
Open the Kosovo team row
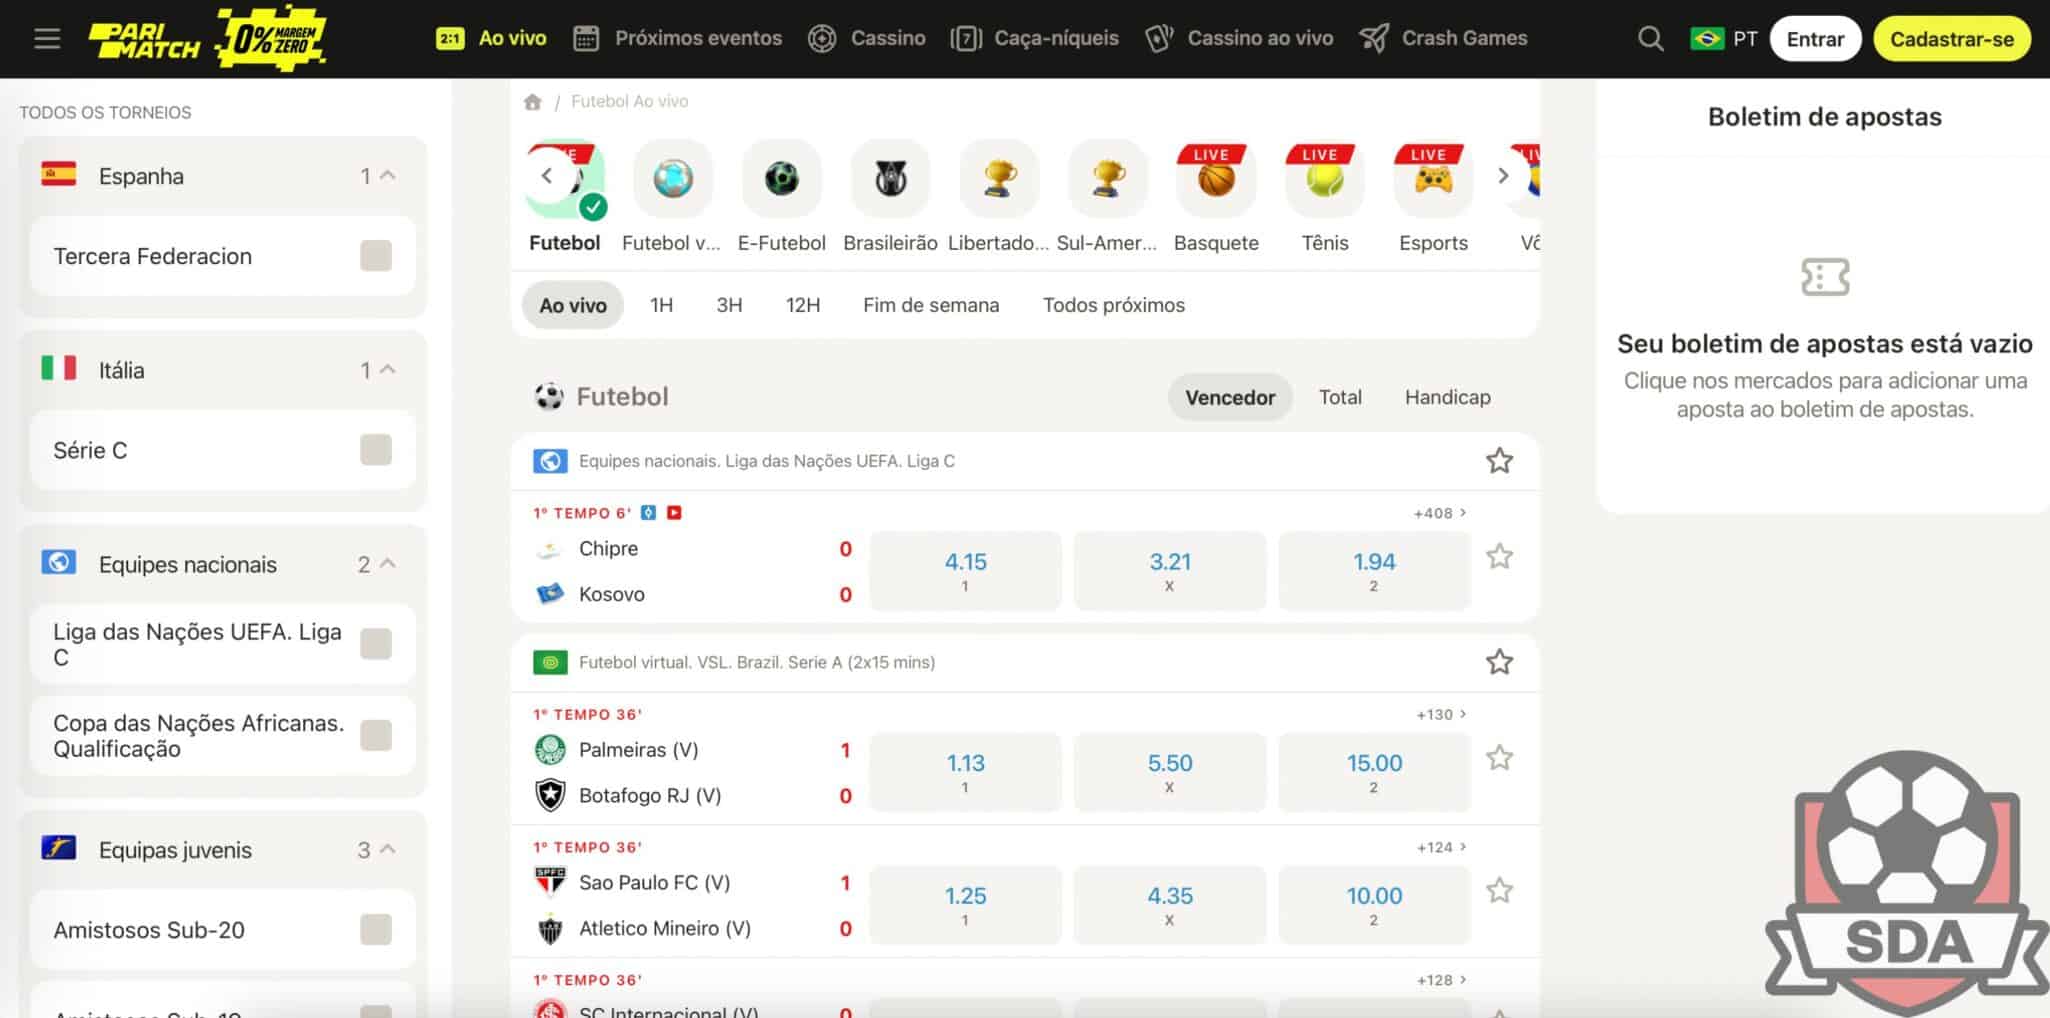[692, 595]
